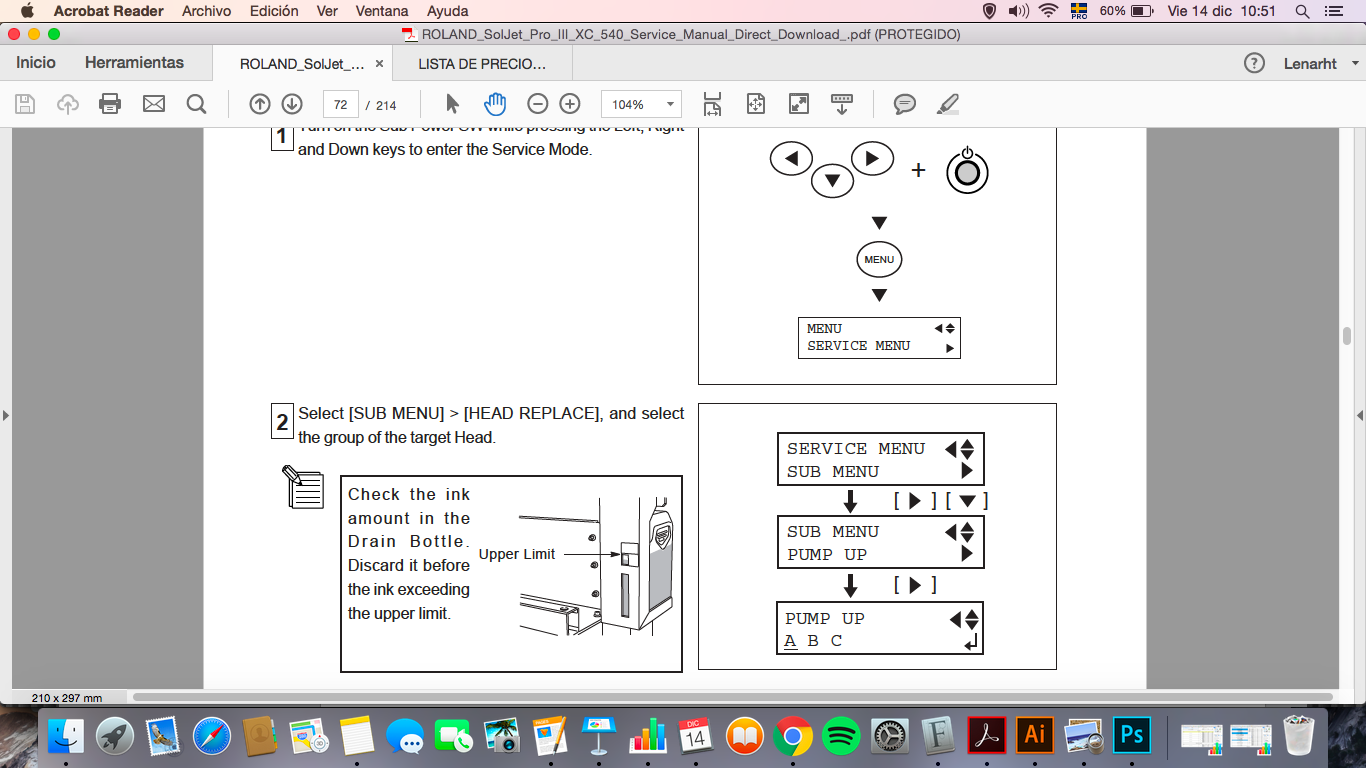1366x768 pixels.
Task: Open the Ayuda menu
Action: [447, 11]
